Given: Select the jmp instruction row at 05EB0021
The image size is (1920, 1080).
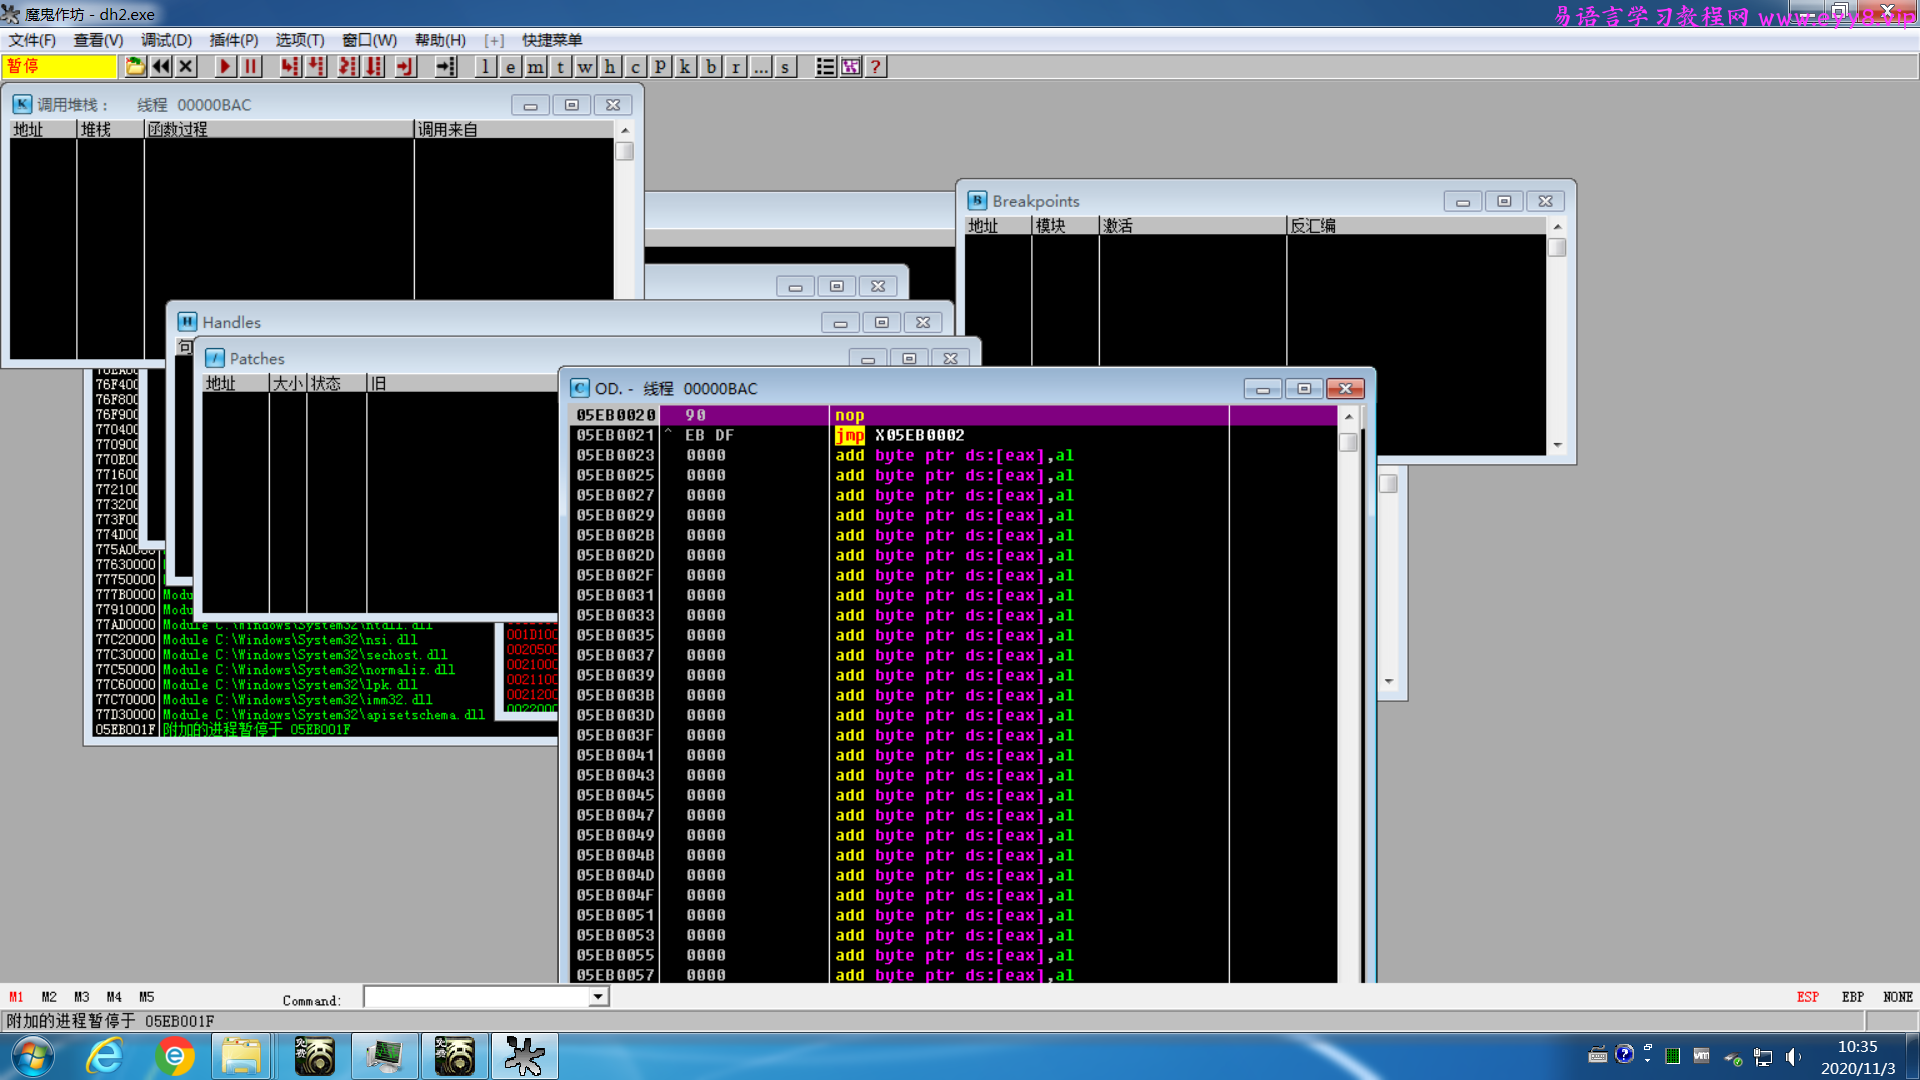Looking at the screenshot, I should (x=953, y=435).
